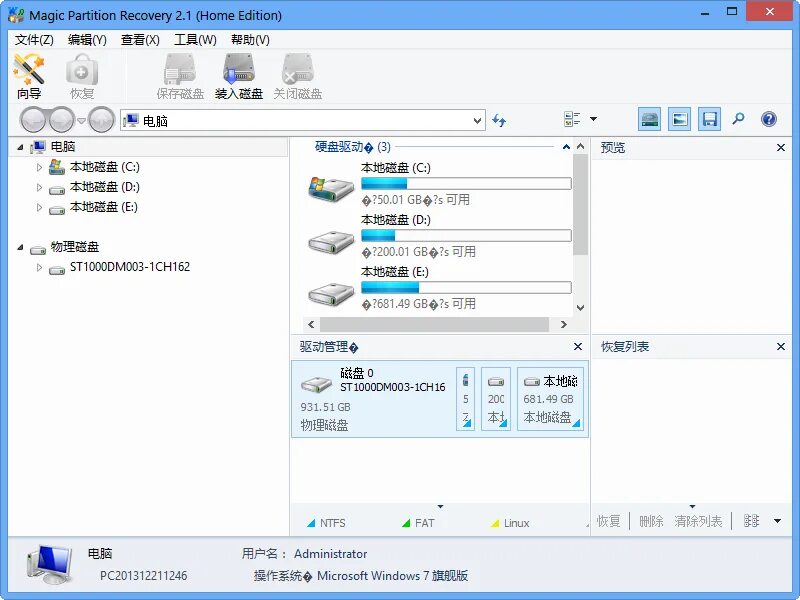Click the Linux legend entry
The height and width of the screenshot is (600, 800).
click(510, 523)
